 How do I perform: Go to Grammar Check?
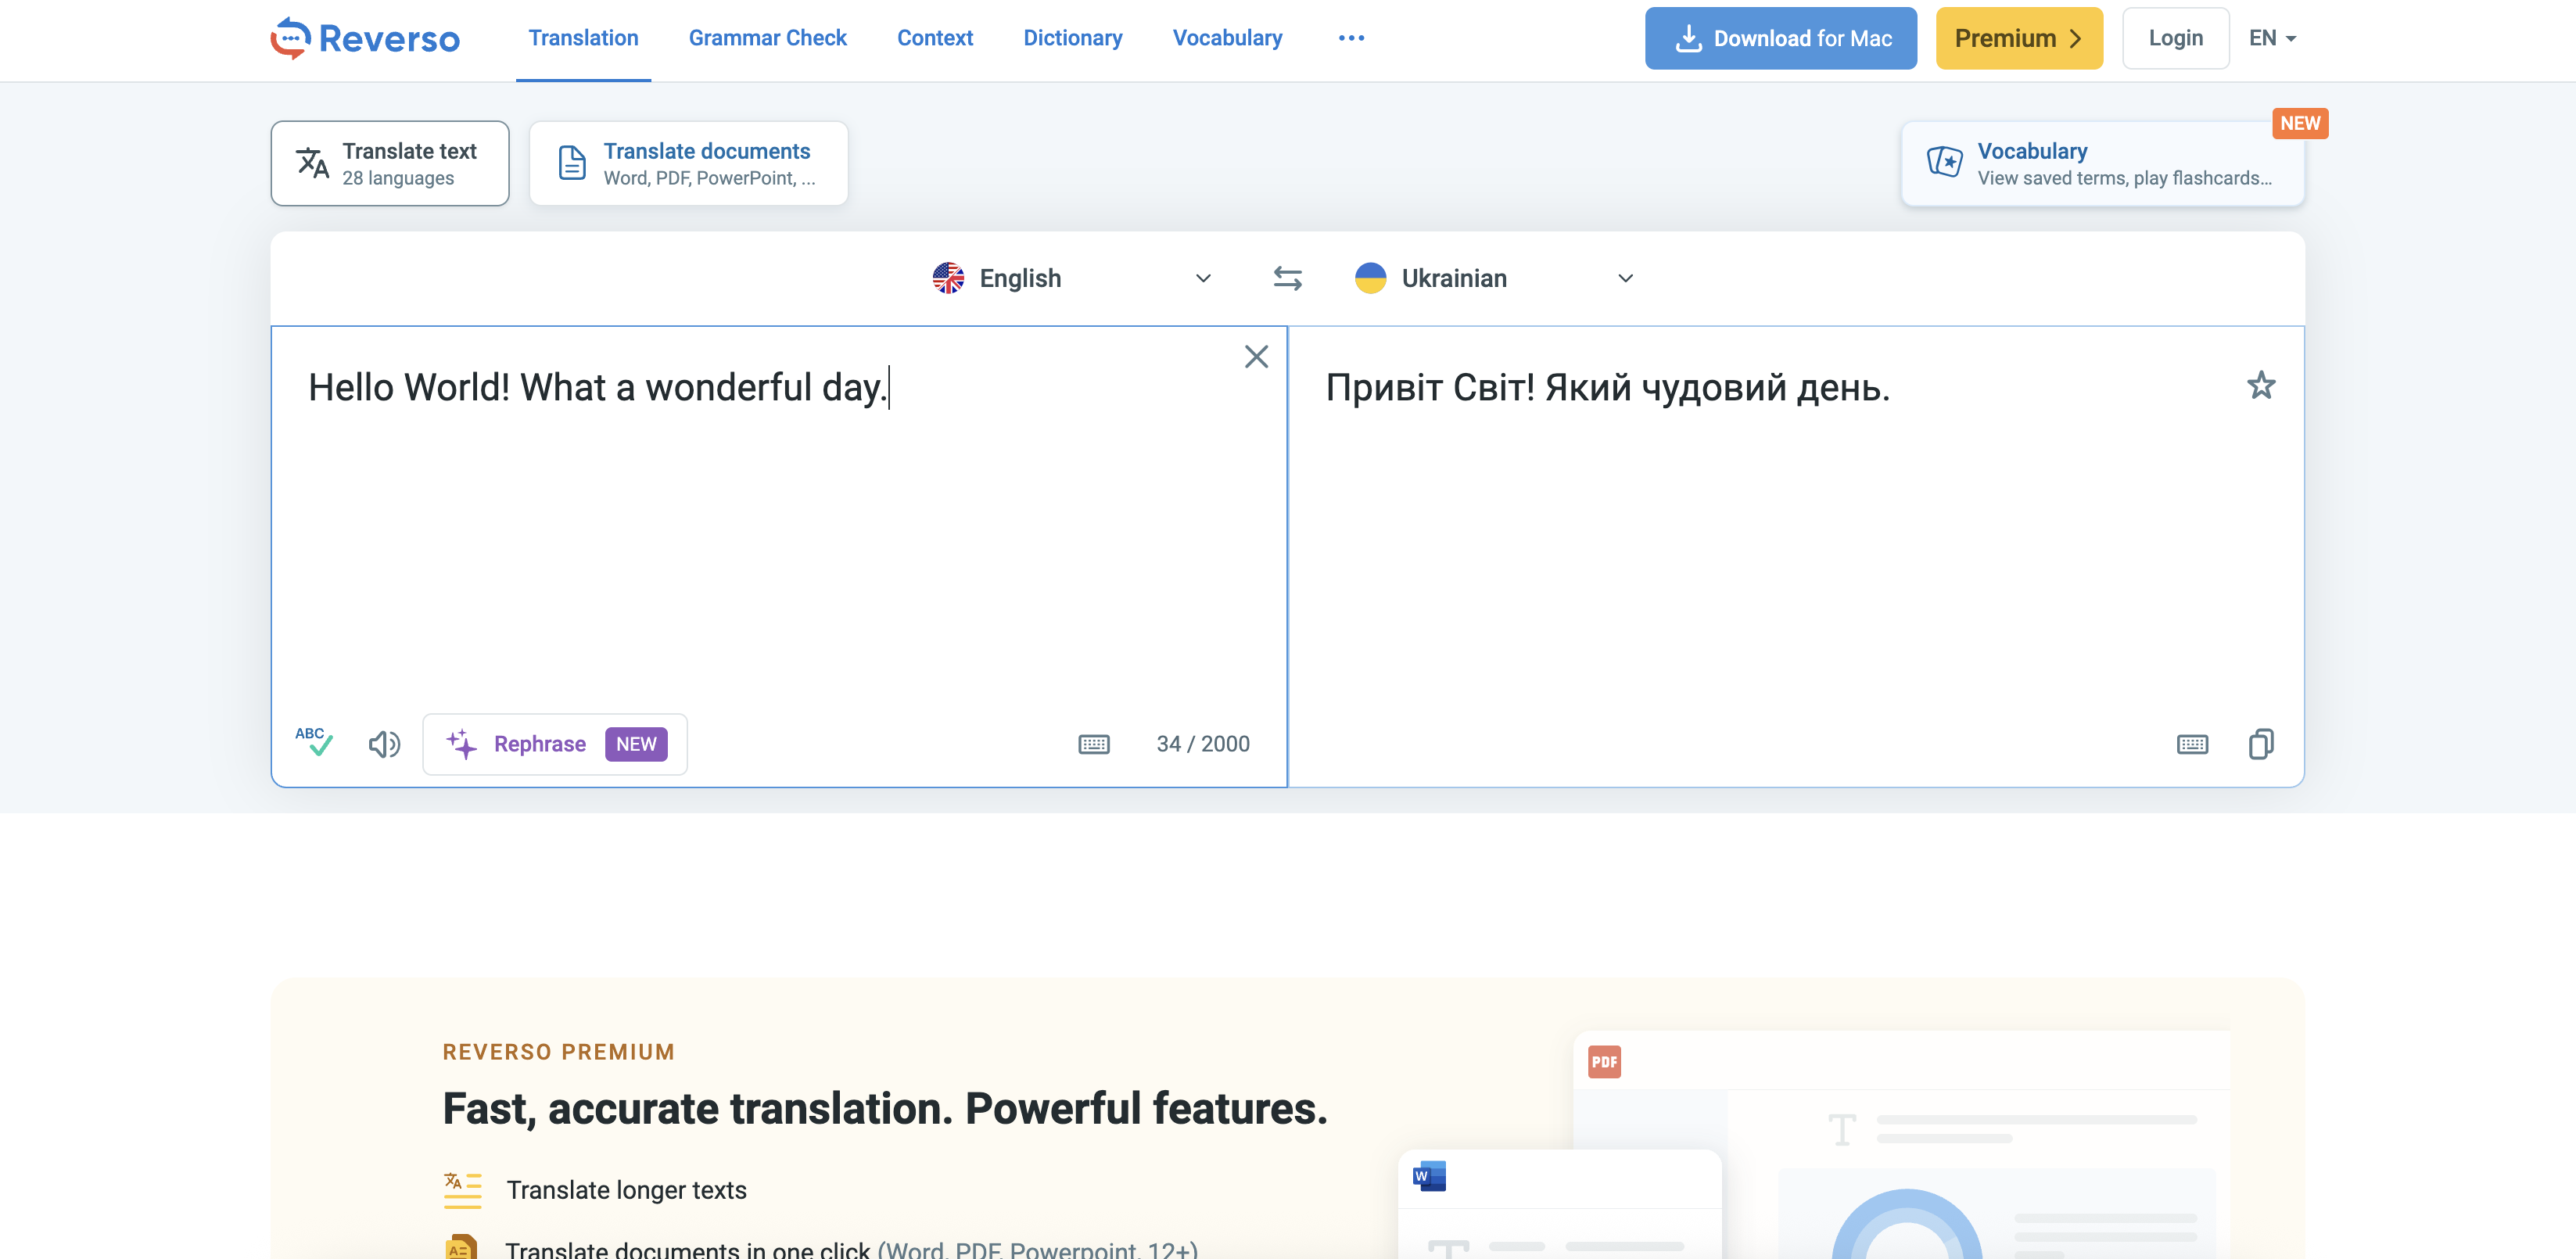[767, 38]
